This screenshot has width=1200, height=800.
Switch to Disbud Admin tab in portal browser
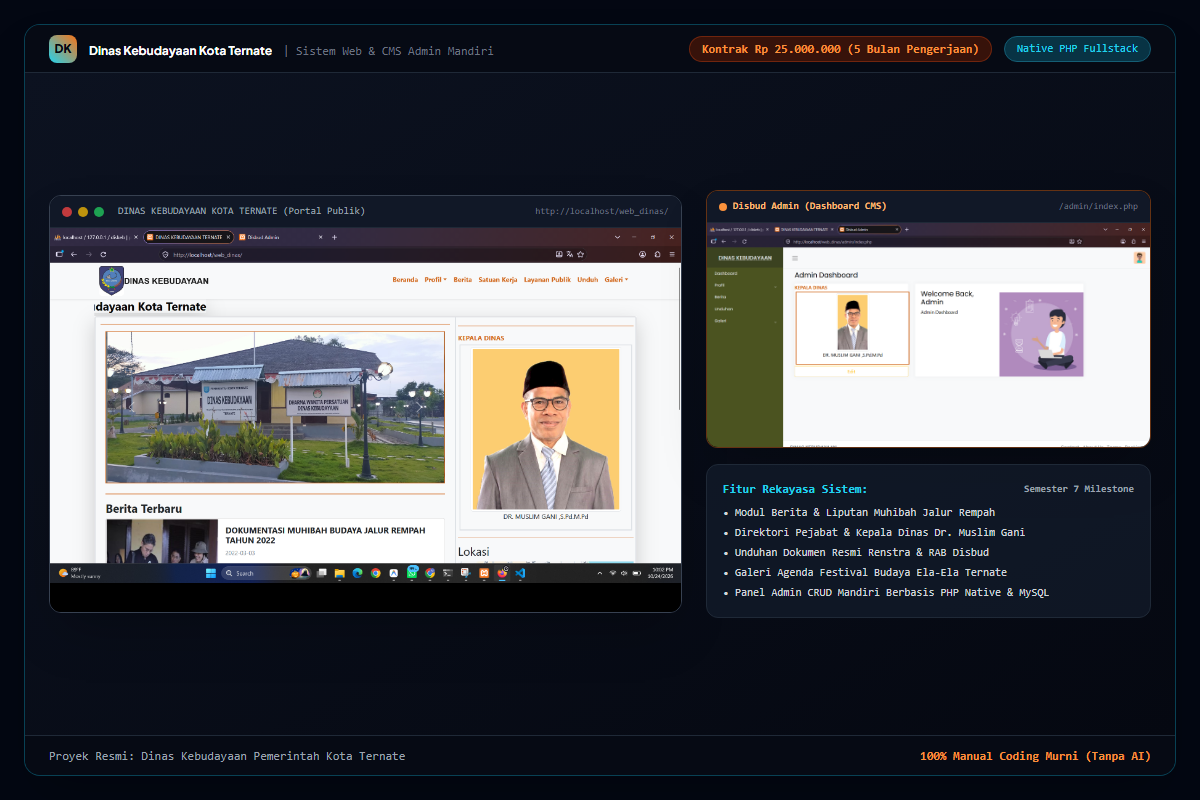coord(279,237)
